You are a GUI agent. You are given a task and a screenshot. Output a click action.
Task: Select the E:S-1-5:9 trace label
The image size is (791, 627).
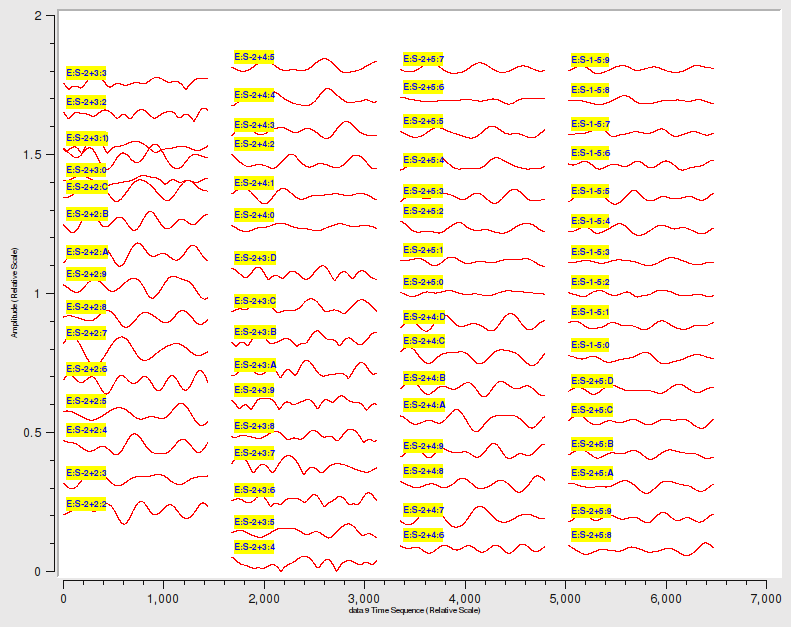[590, 60]
